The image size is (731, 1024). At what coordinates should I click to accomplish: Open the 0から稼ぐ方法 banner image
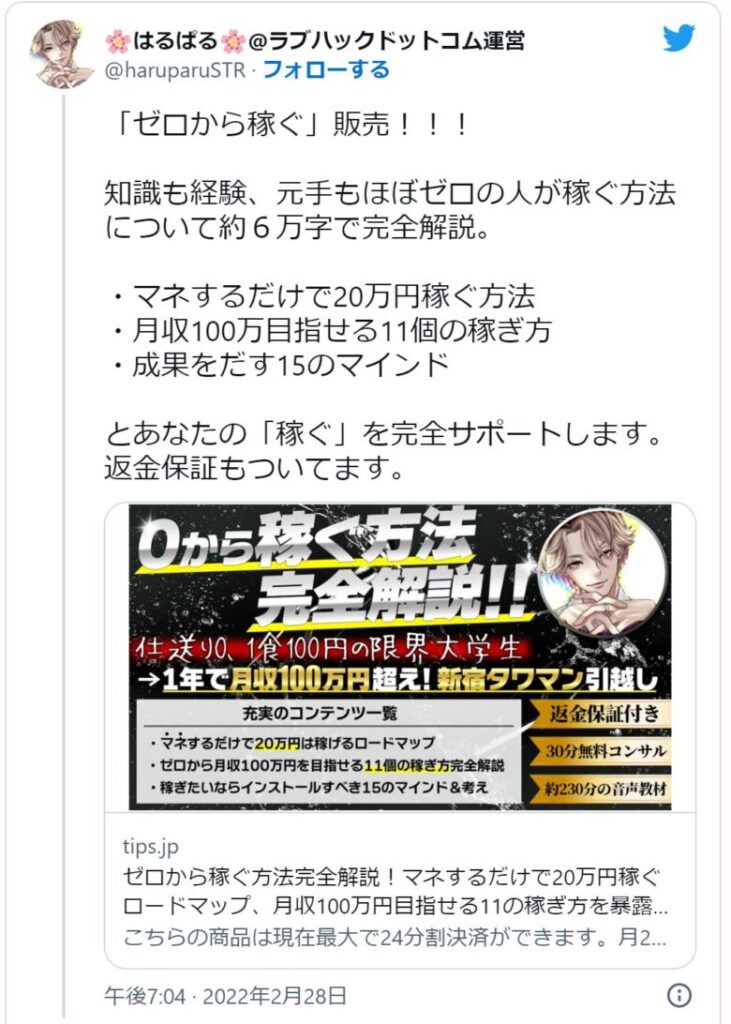pyautogui.click(x=400, y=657)
